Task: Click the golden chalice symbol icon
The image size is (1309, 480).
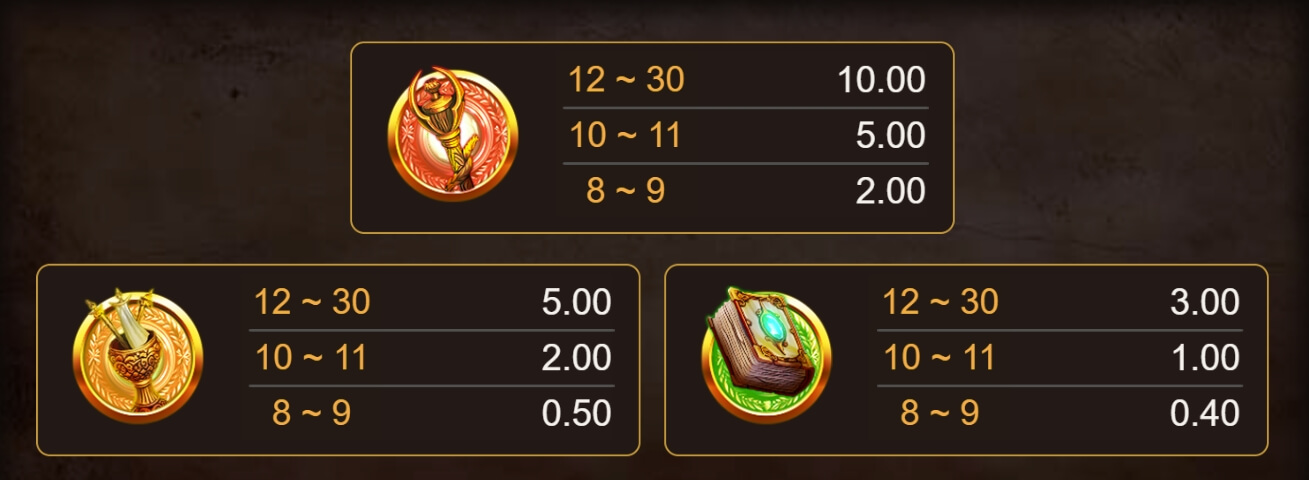Action: [x=138, y=356]
